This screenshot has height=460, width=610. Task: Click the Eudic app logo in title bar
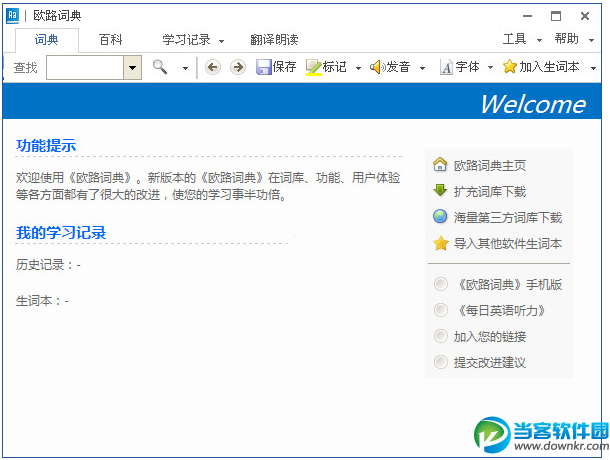point(12,16)
